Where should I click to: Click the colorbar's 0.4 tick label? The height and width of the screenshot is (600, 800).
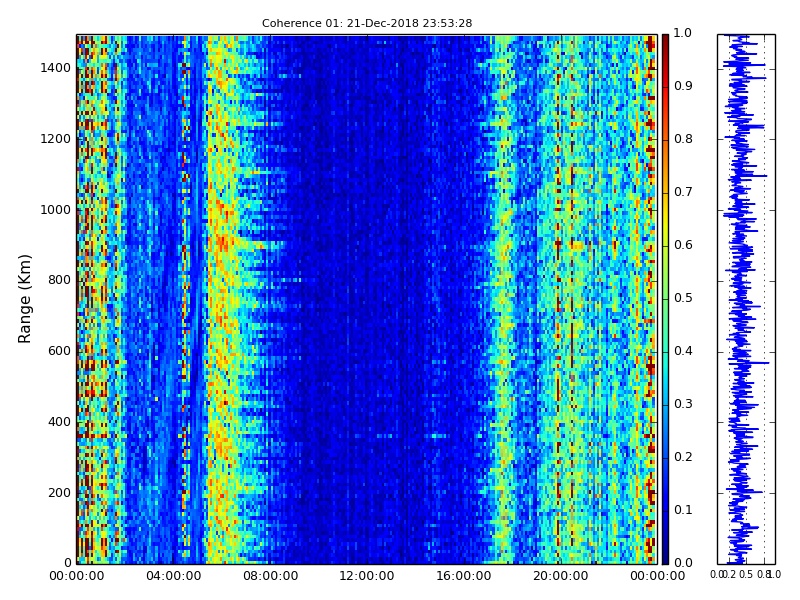(x=683, y=351)
